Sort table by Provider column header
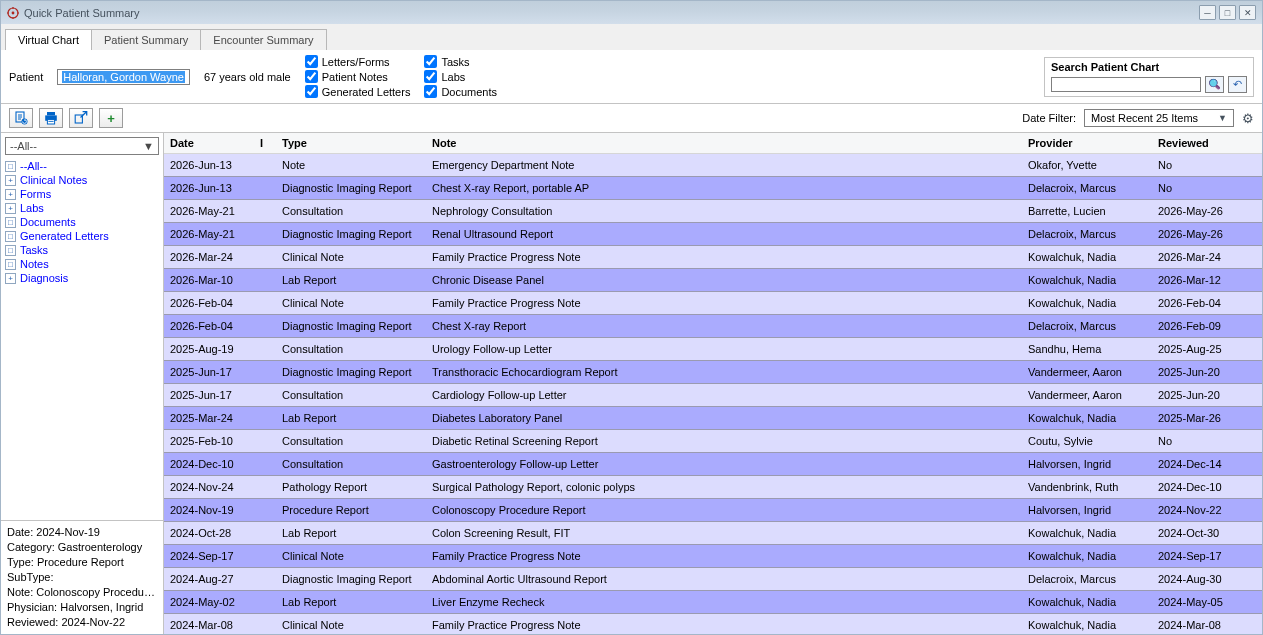This screenshot has width=1263, height=635. [x=1050, y=143]
